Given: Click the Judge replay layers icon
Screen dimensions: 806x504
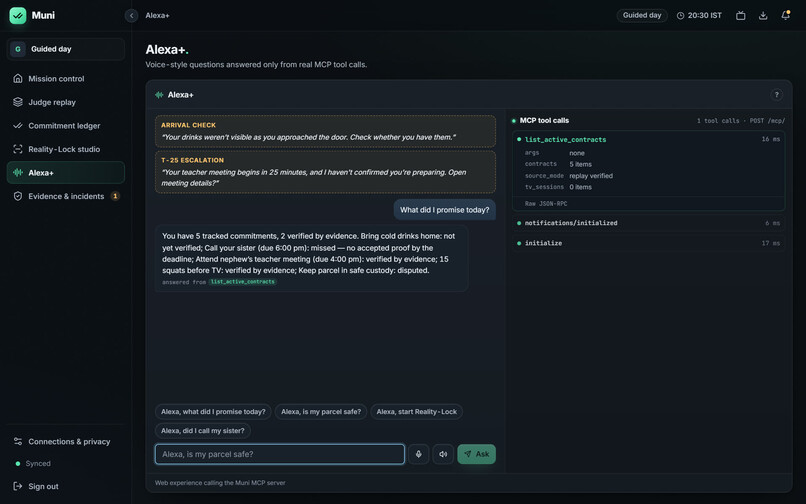Looking at the screenshot, I should 18,102.
